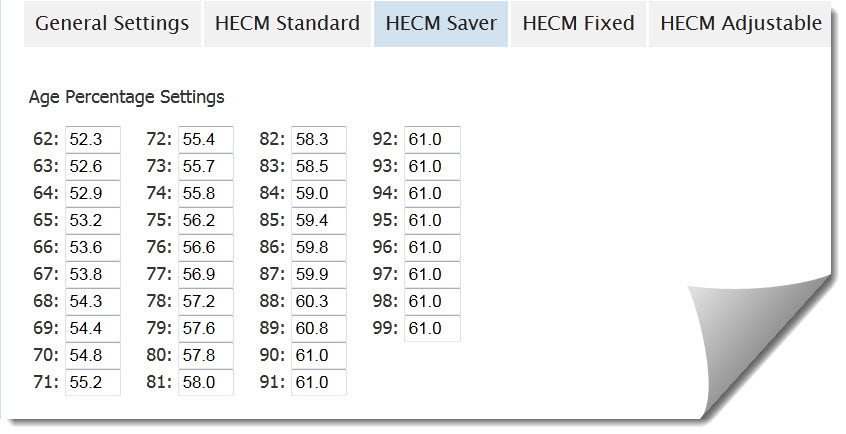846x434 pixels.
Task: Select the age 88 percentage input
Action: coord(319,302)
